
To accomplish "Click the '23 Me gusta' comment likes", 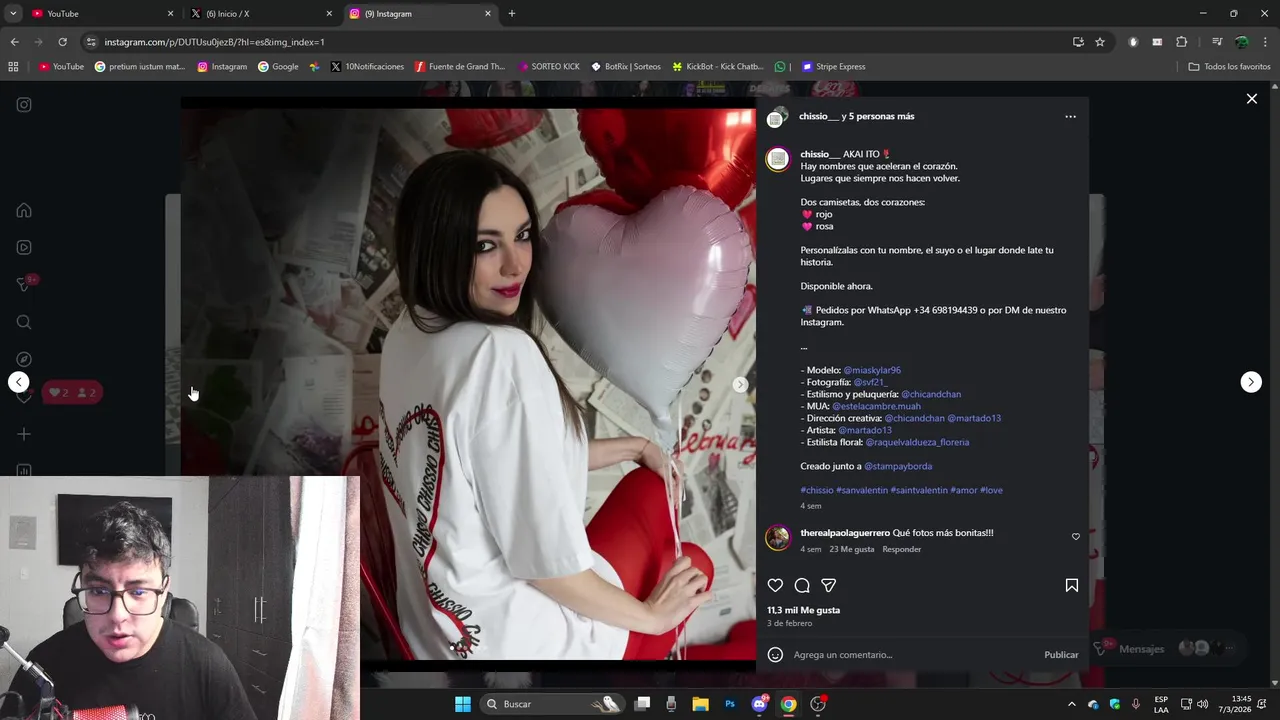I will click(852, 549).
